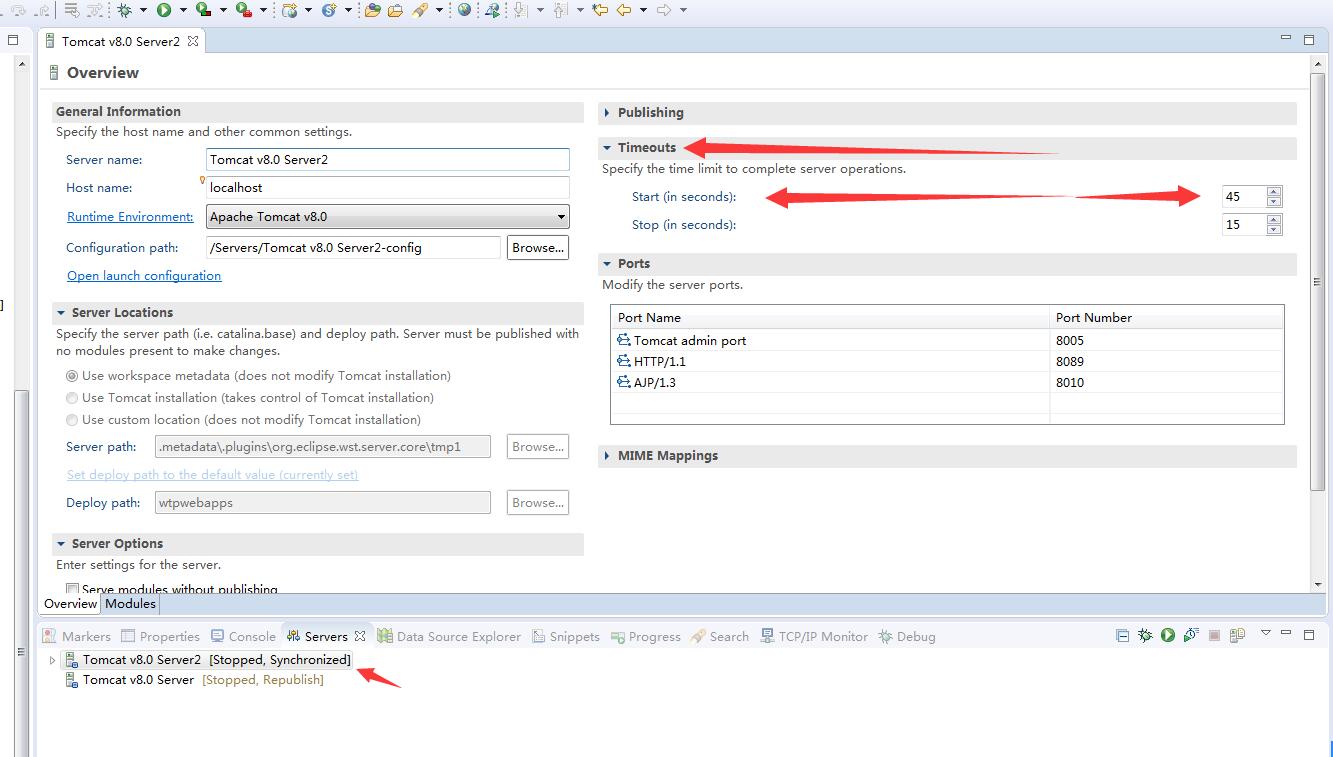Click the Open Type folder icon in toolbar
Viewport: 1333px width, 757px height.
(x=372, y=10)
